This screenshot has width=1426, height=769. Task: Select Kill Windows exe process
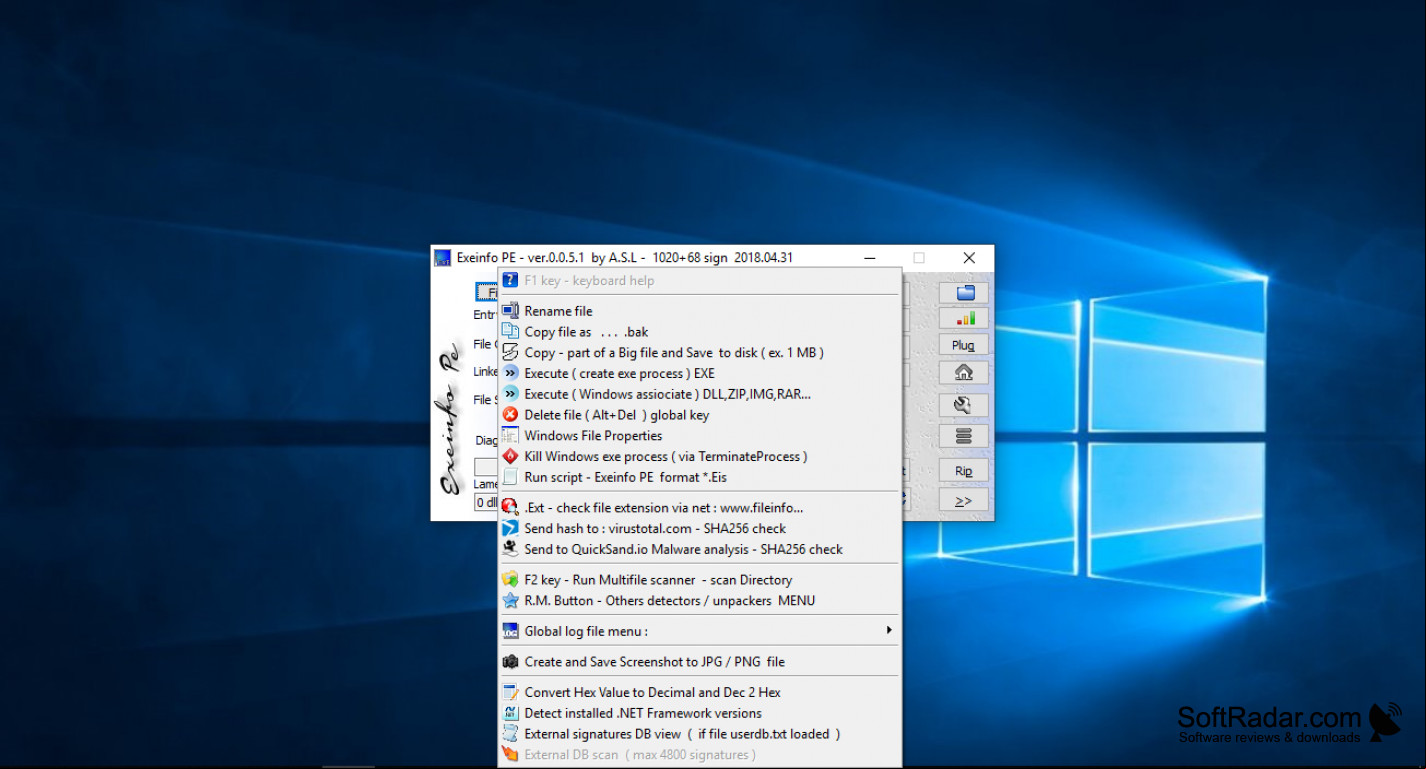699,456
